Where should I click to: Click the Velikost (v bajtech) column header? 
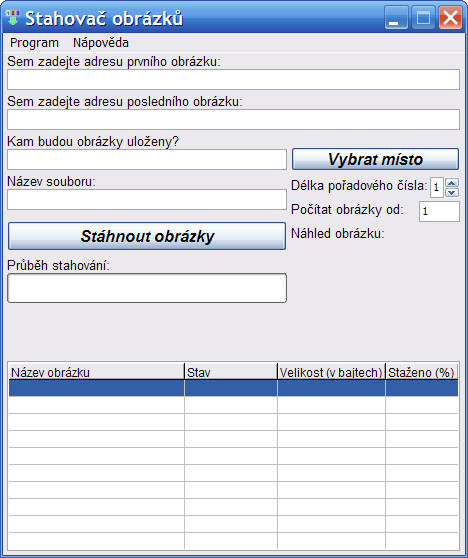pos(331,372)
